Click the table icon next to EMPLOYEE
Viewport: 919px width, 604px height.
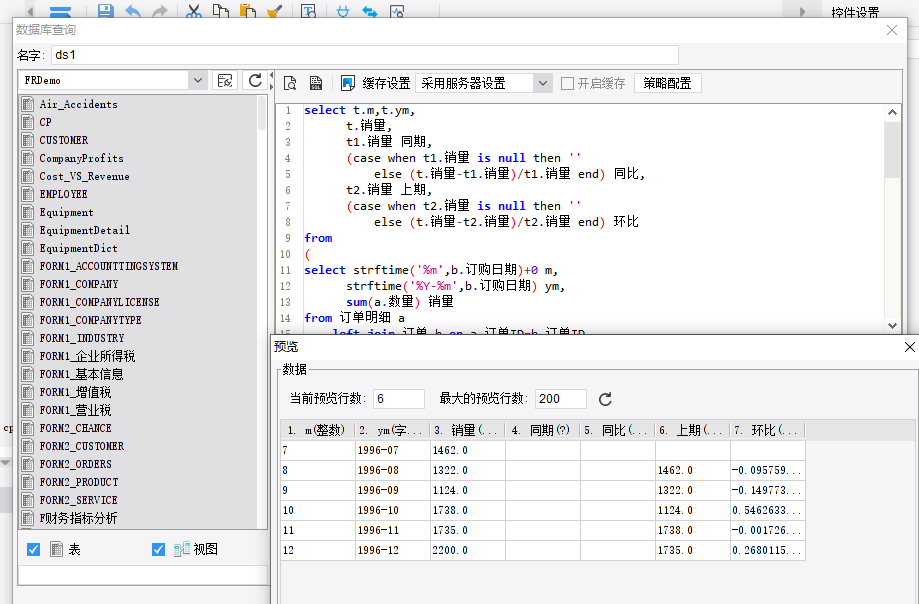point(28,194)
